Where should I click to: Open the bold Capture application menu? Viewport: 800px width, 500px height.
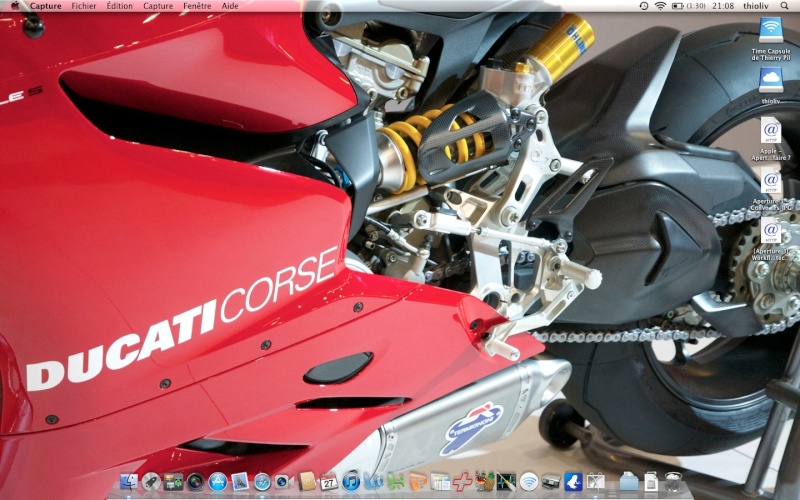pos(45,6)
